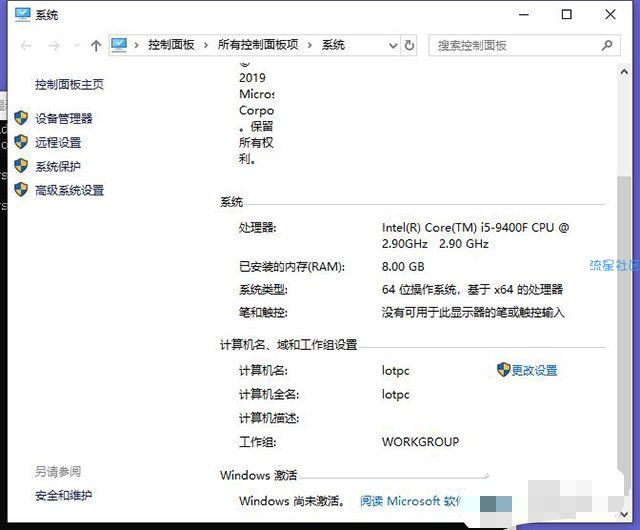This screenshot has width=640, height=530.
Task: Expand chevron after 所有控制面板项 breadcrumb
Action: click(x=310, y=45)
